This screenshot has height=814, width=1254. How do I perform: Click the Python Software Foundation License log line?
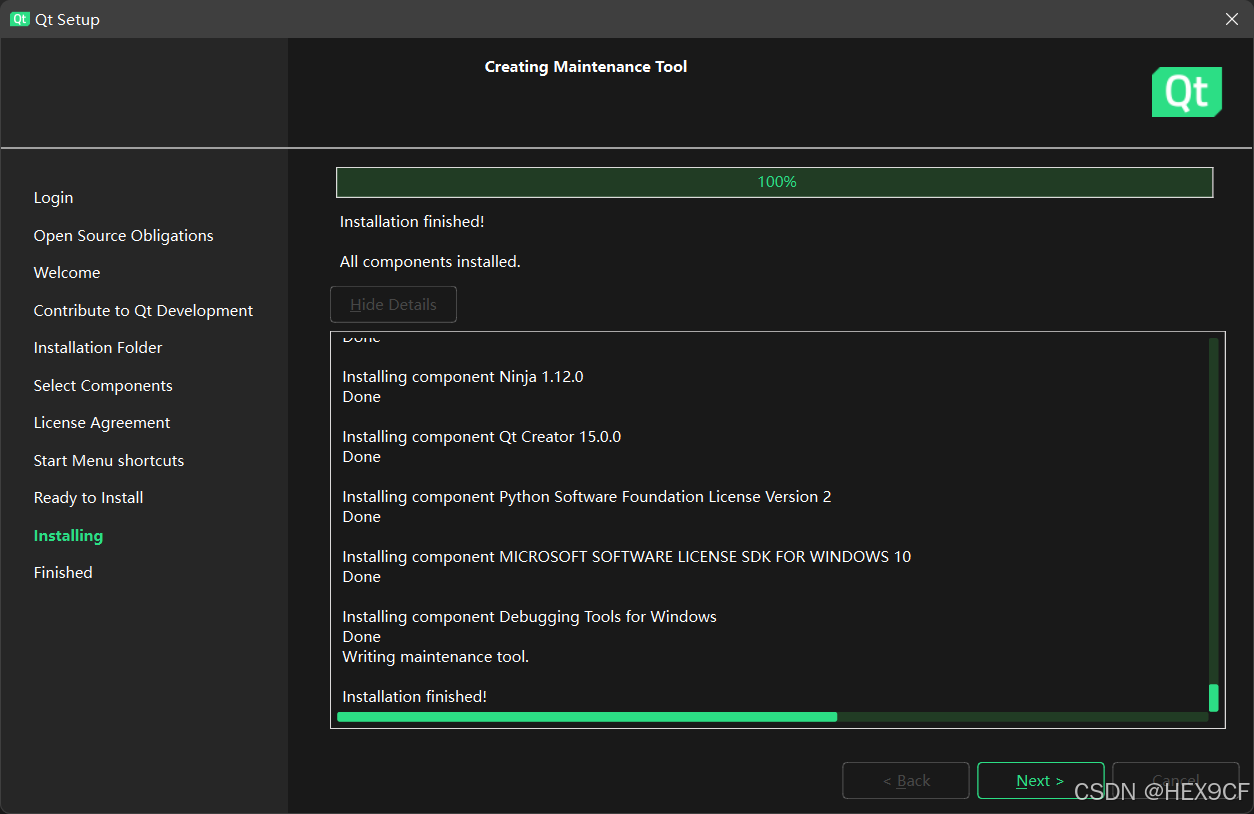pos(587,497)
